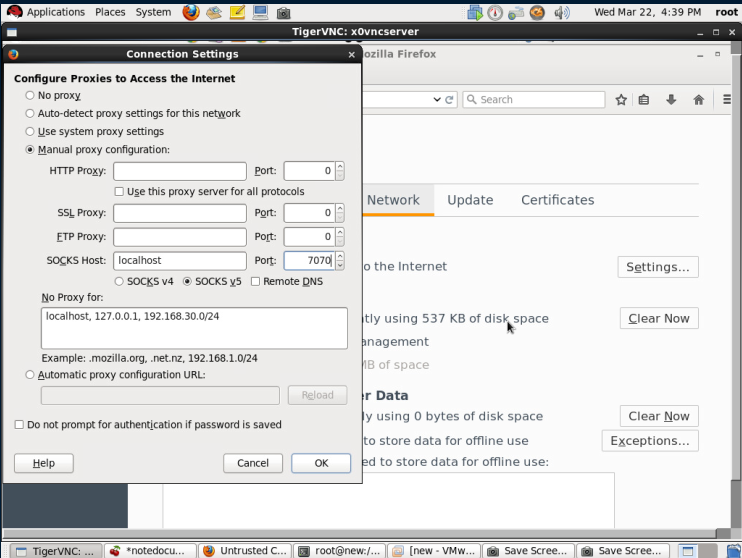Click Clear Now for offline user data
This screenshot has height=558, width=742.
[x=659, y=416]
